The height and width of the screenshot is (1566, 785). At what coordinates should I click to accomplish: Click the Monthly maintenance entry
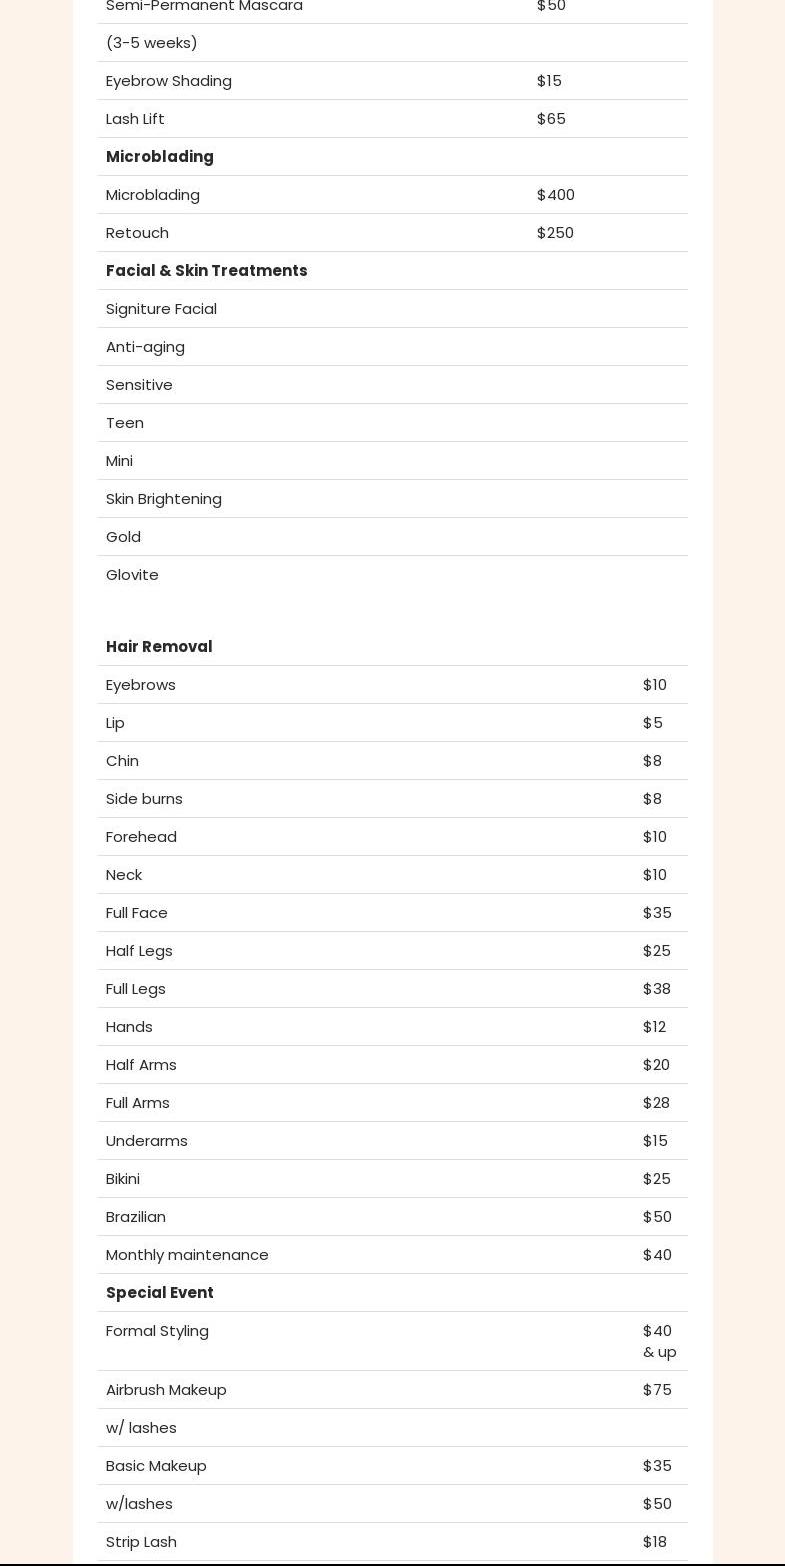click(187, 1255)
